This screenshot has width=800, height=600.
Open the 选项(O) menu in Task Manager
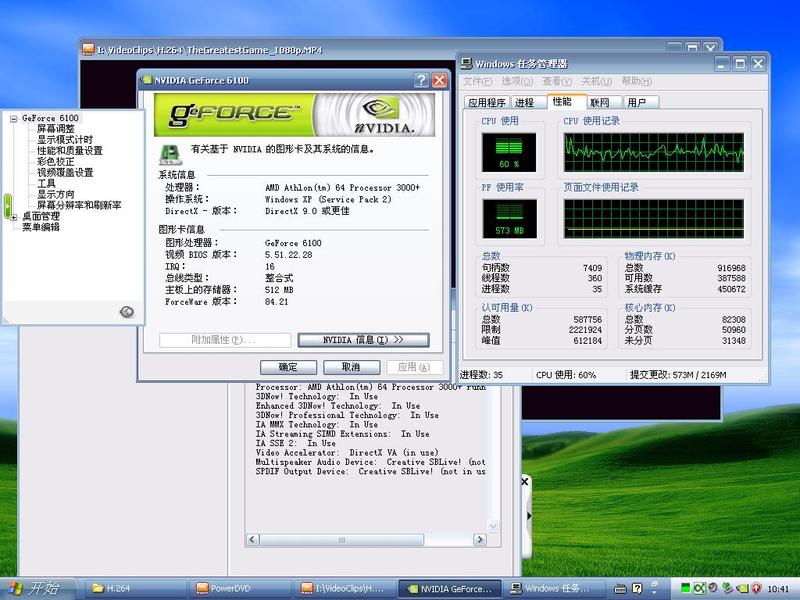(517, 82)
